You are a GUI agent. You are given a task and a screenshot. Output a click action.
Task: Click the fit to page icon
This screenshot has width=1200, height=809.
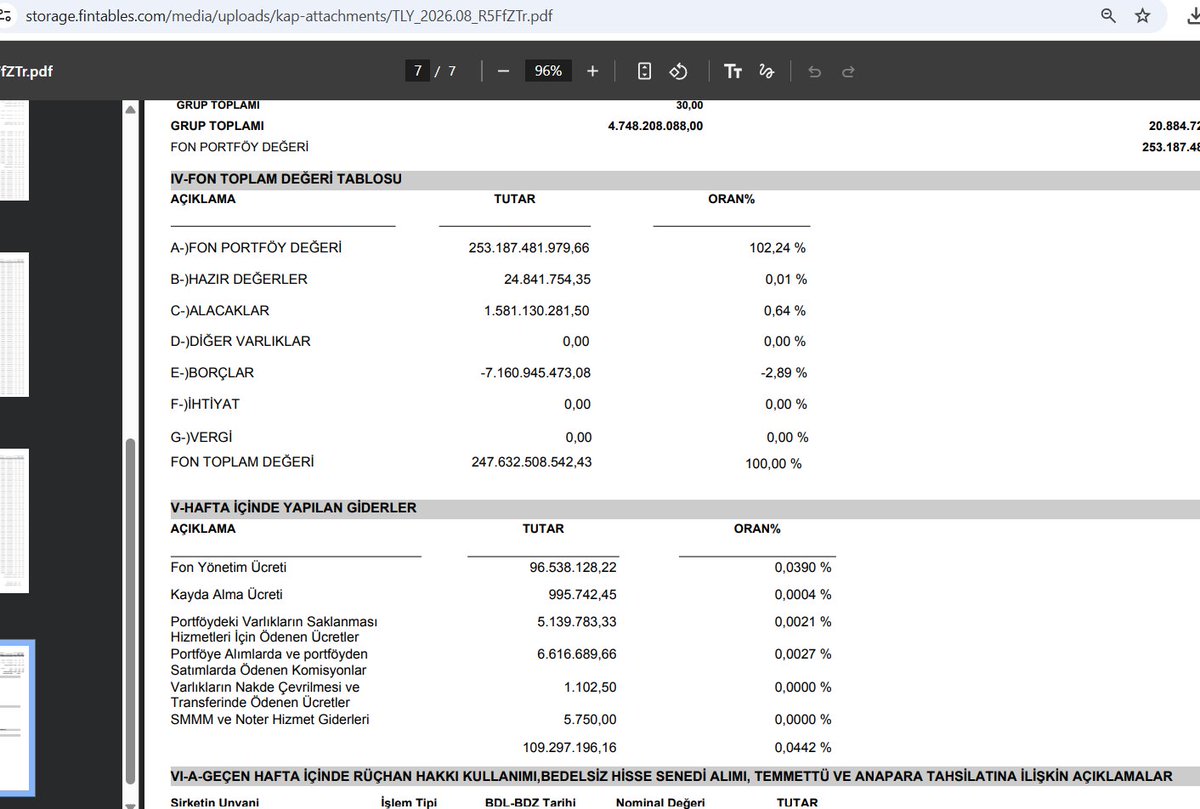coord(645,71)
